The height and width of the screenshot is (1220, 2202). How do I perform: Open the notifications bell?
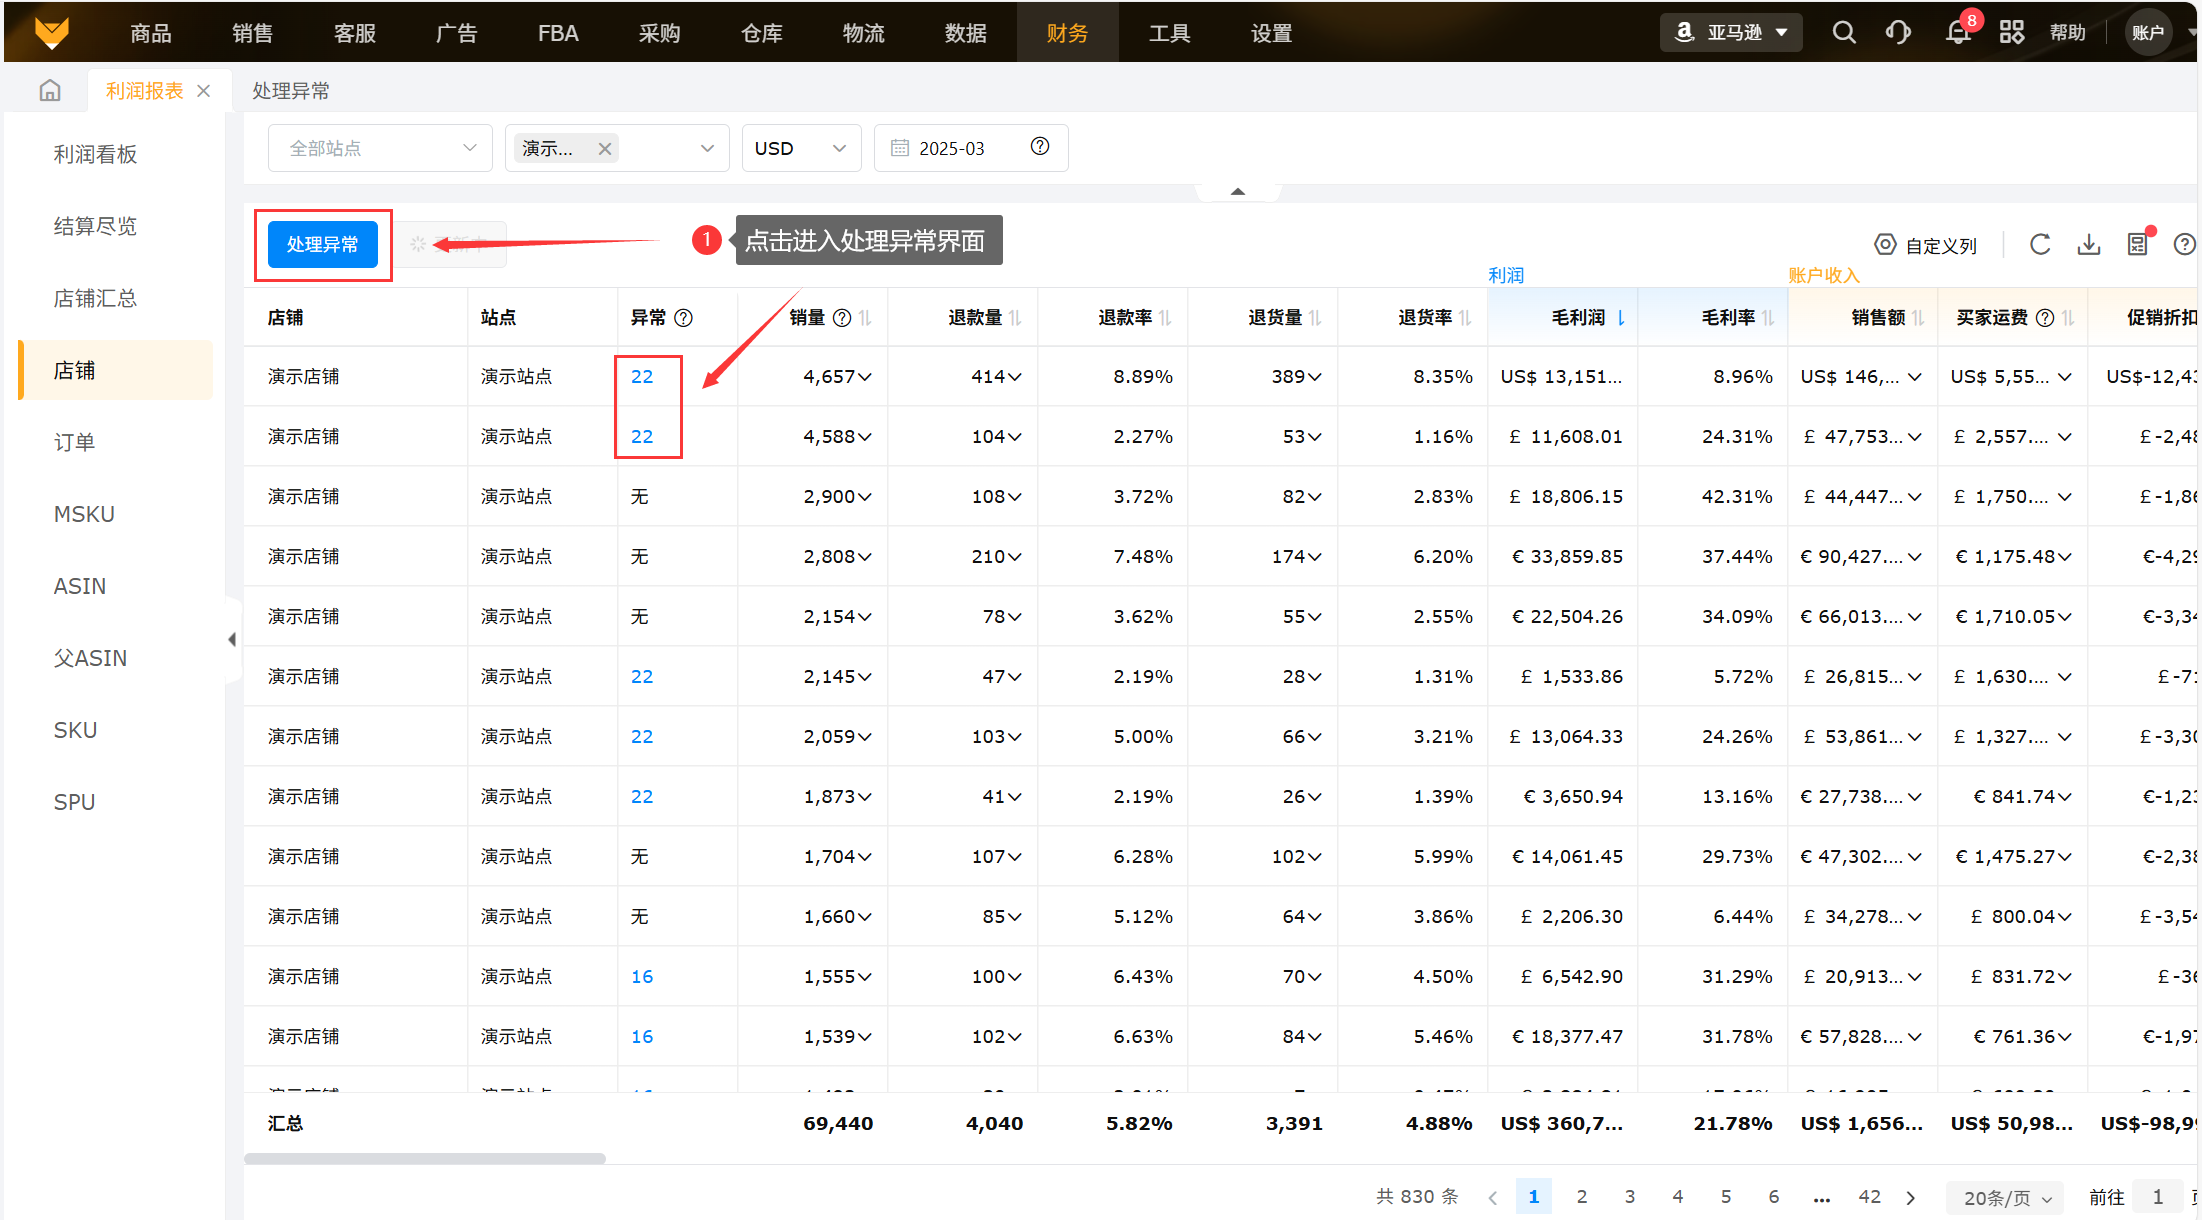[x=1958, y=33]
